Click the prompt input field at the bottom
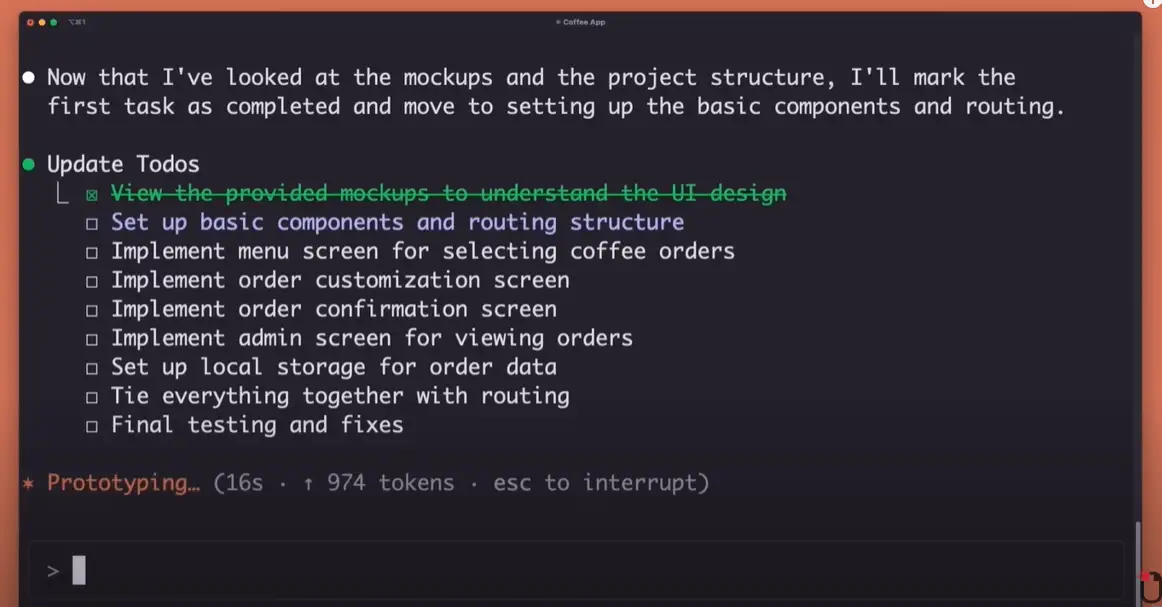This screenshot has height=607, width=1162. (577, 570)
